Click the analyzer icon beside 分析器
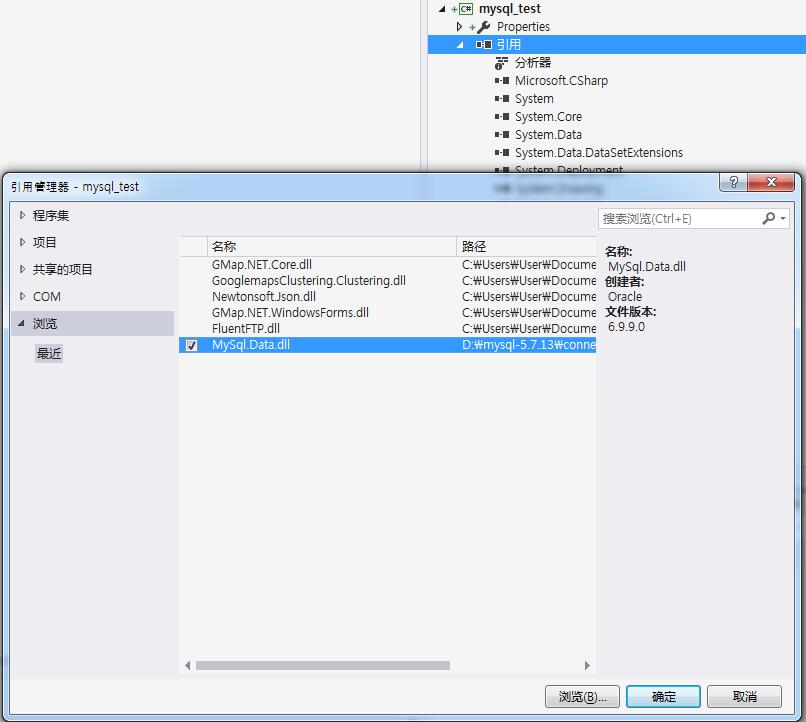 pyautogui.click(x=501, y=63)
